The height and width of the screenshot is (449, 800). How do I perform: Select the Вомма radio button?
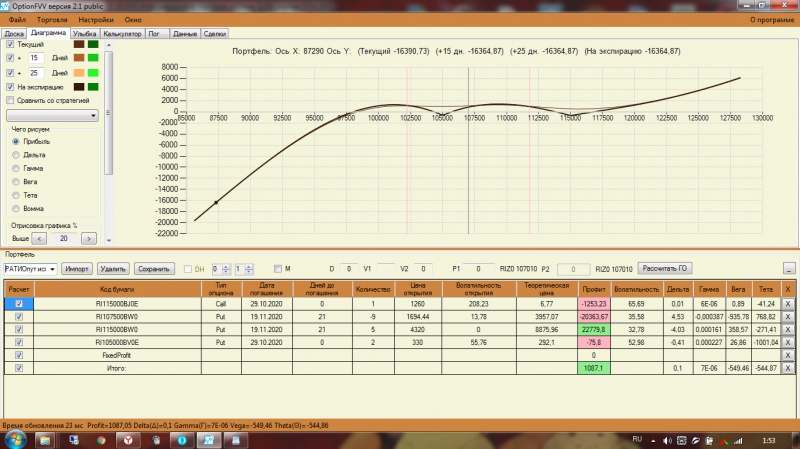pyautogui.click(x=16, y=208)
